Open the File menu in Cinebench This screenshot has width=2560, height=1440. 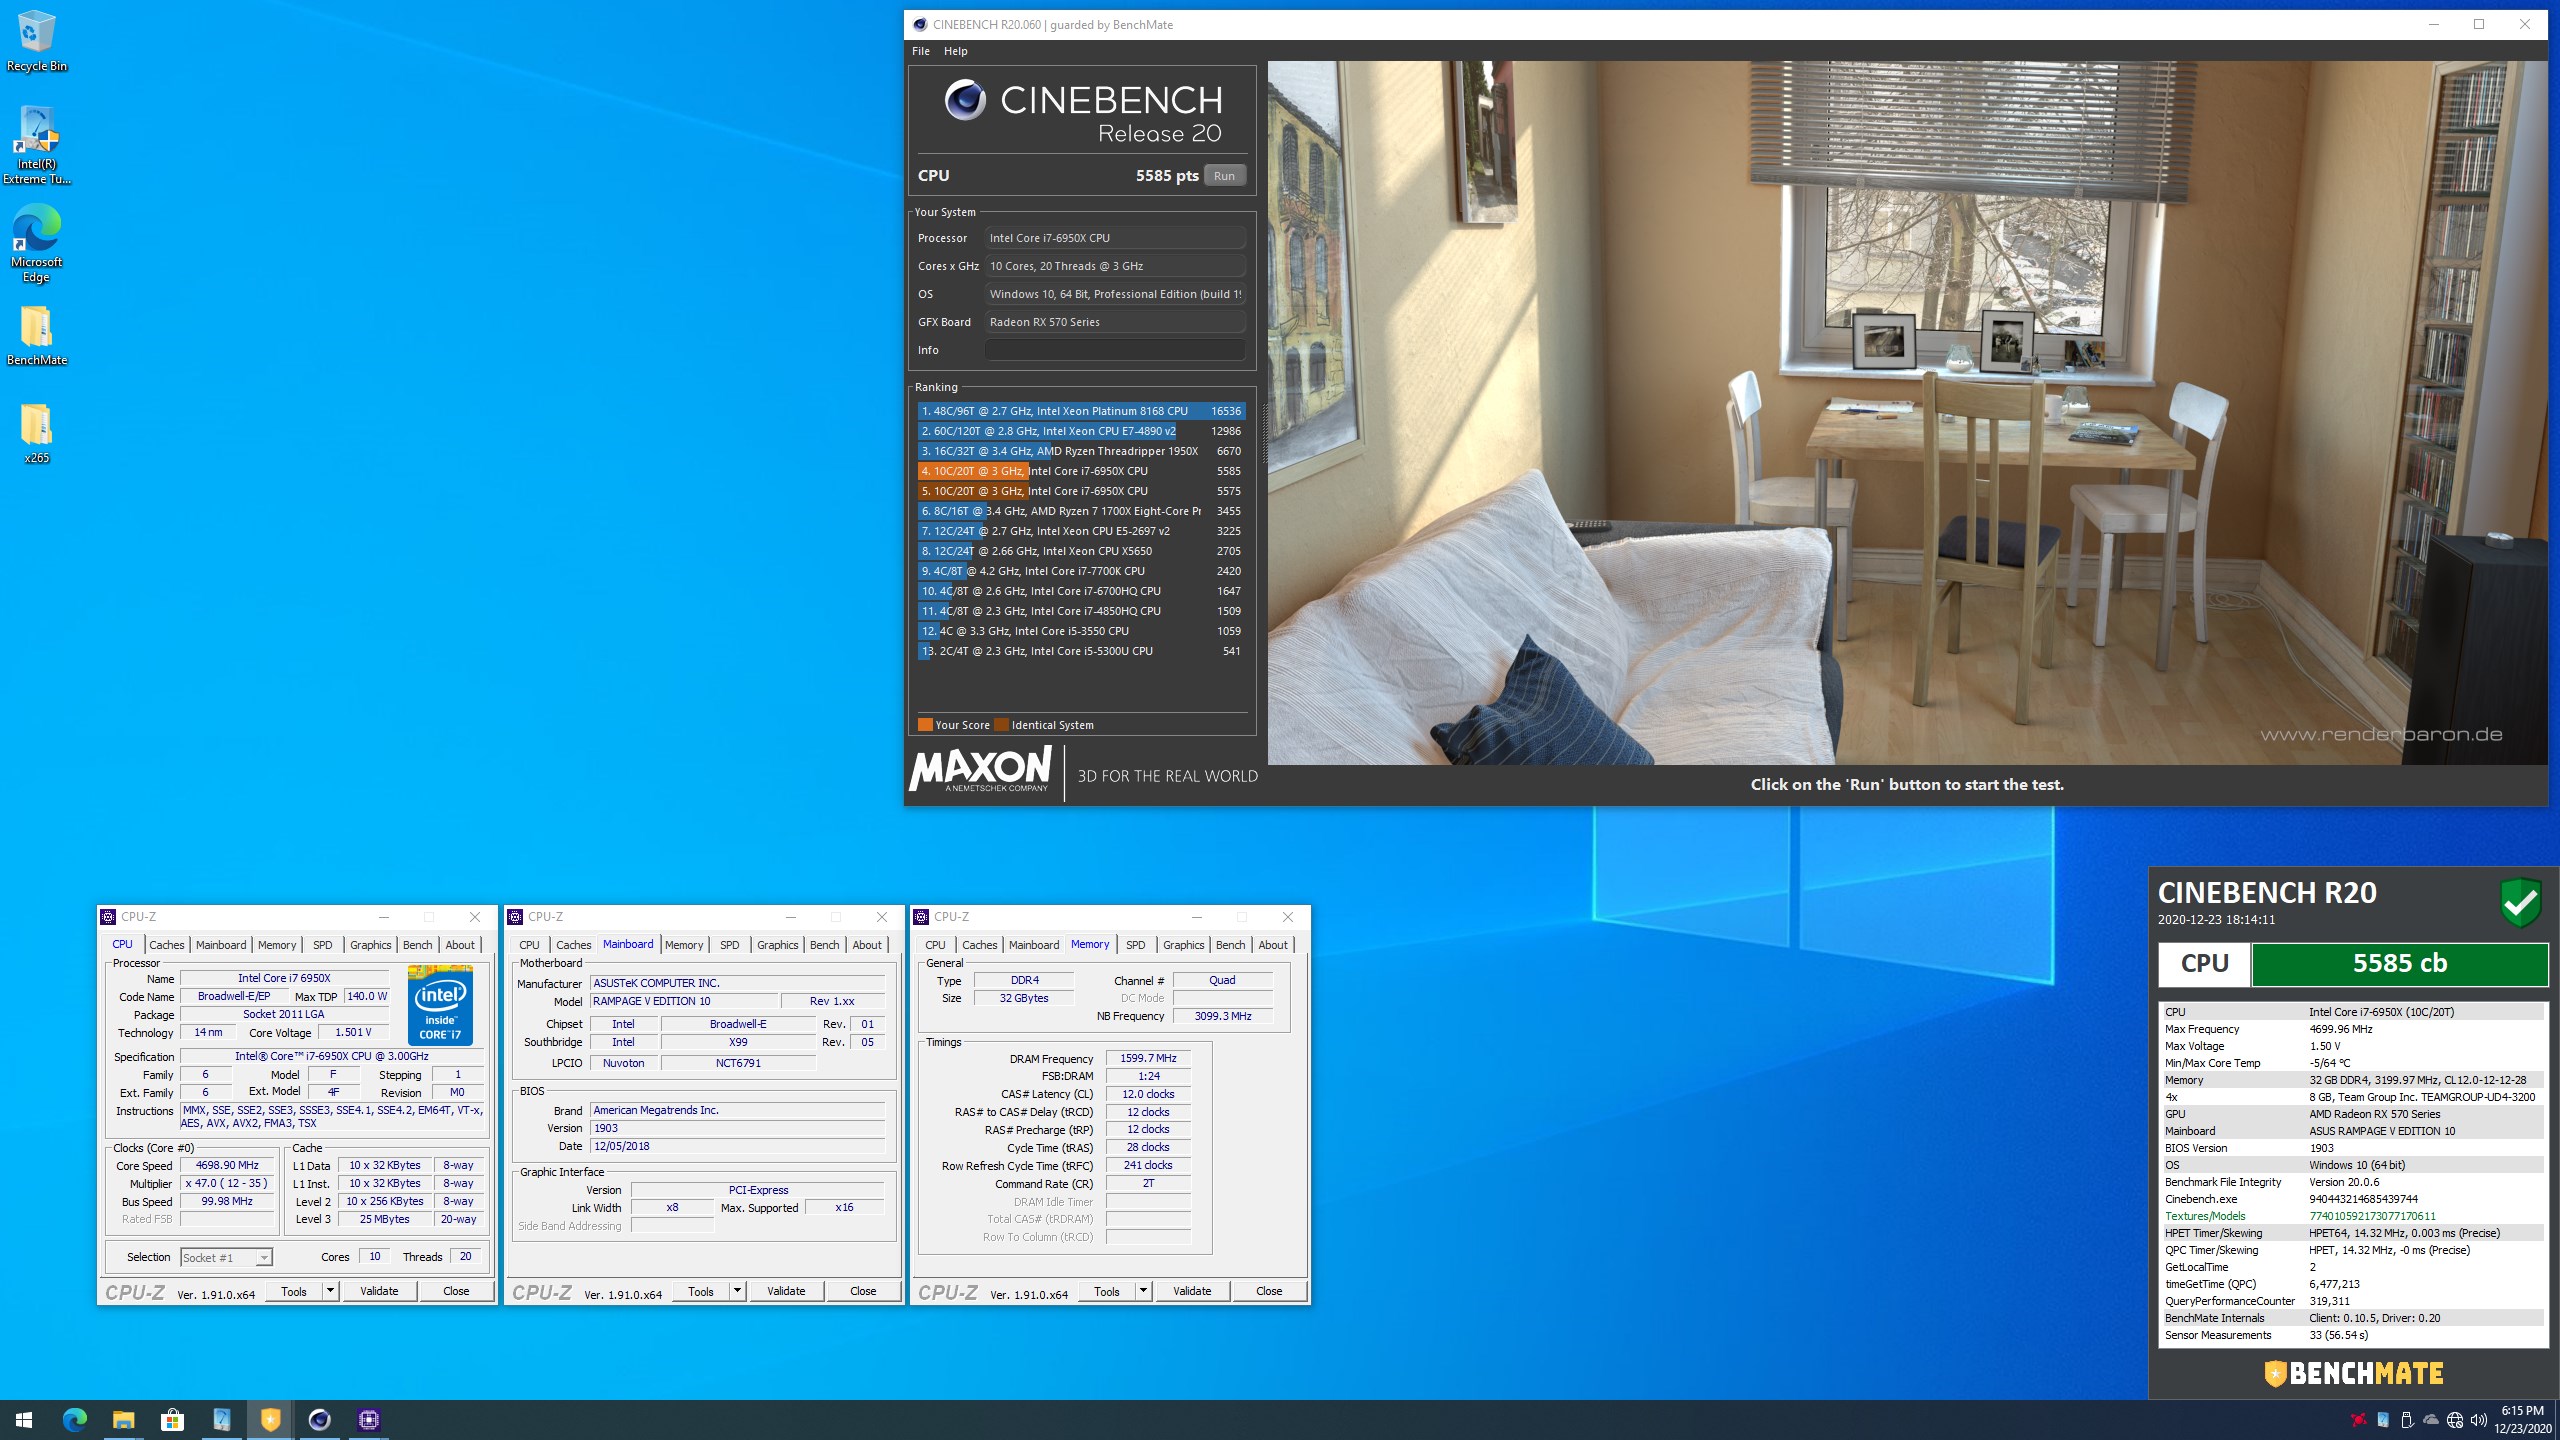[921, 51]
